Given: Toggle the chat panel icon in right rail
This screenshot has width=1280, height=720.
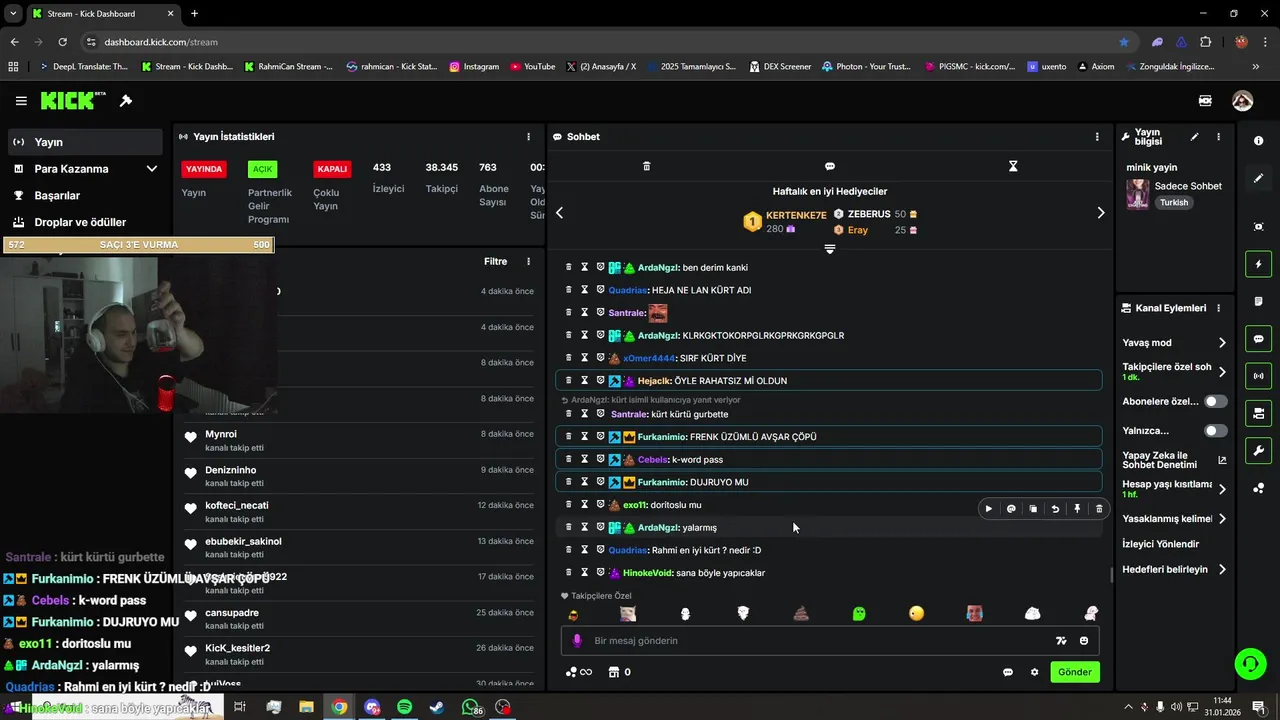Looking at the screenshot, I should (x=1258, y=339).
